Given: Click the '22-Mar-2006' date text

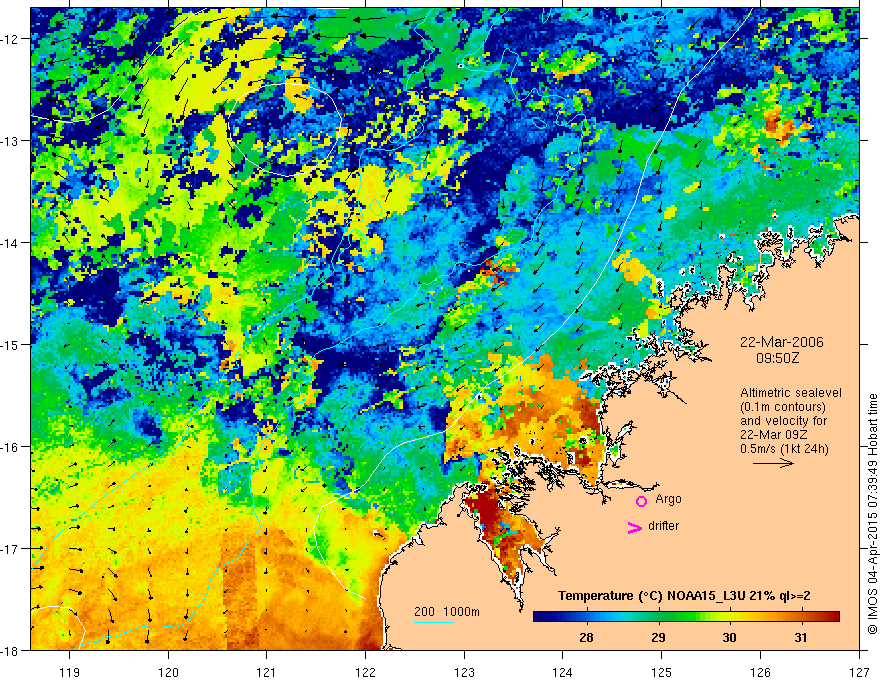Looking at the screenshot, I should pyautogui.click(x=781, y=342).
